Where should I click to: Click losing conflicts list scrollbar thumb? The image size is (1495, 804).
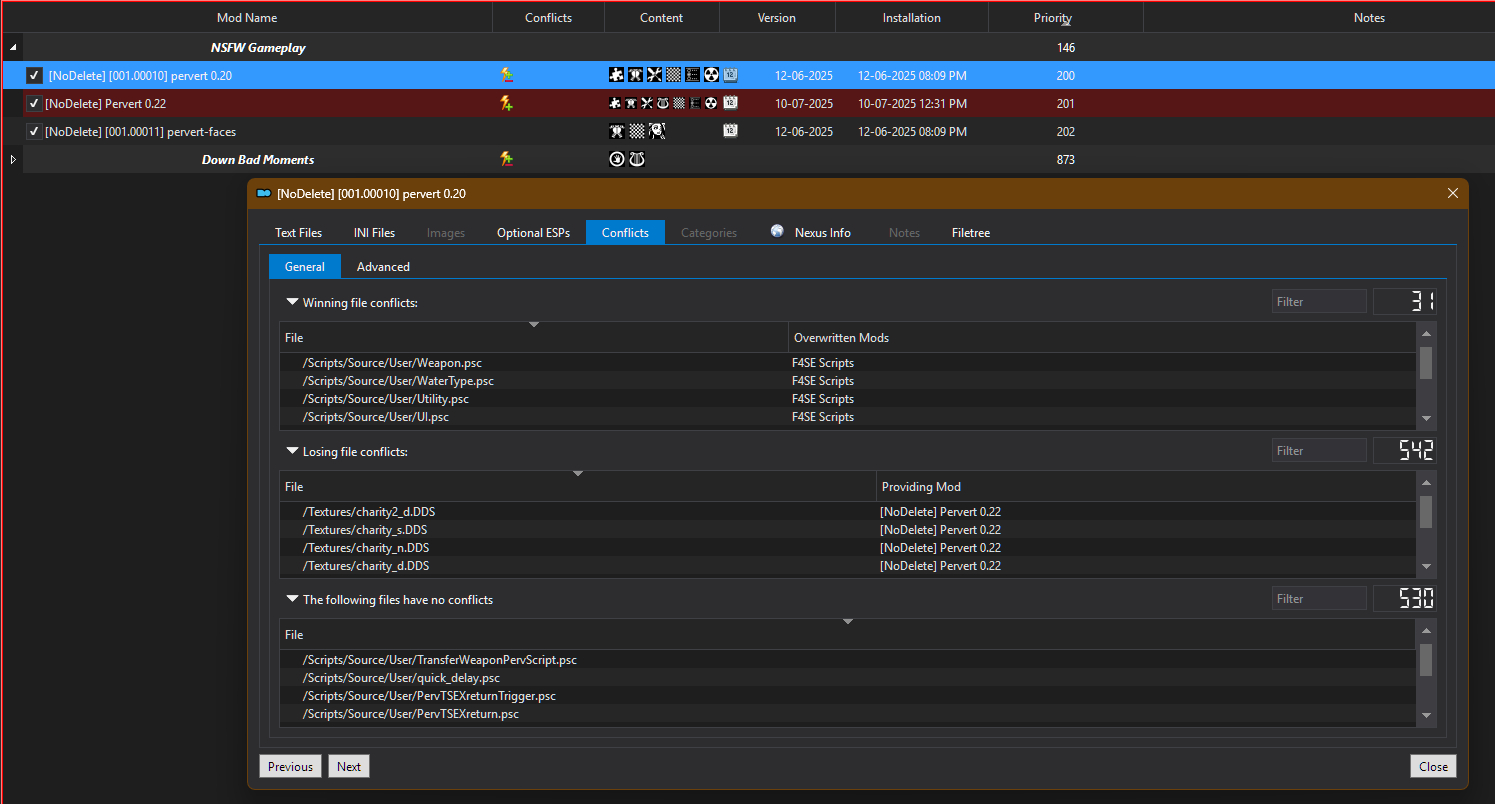point(1426,511)
